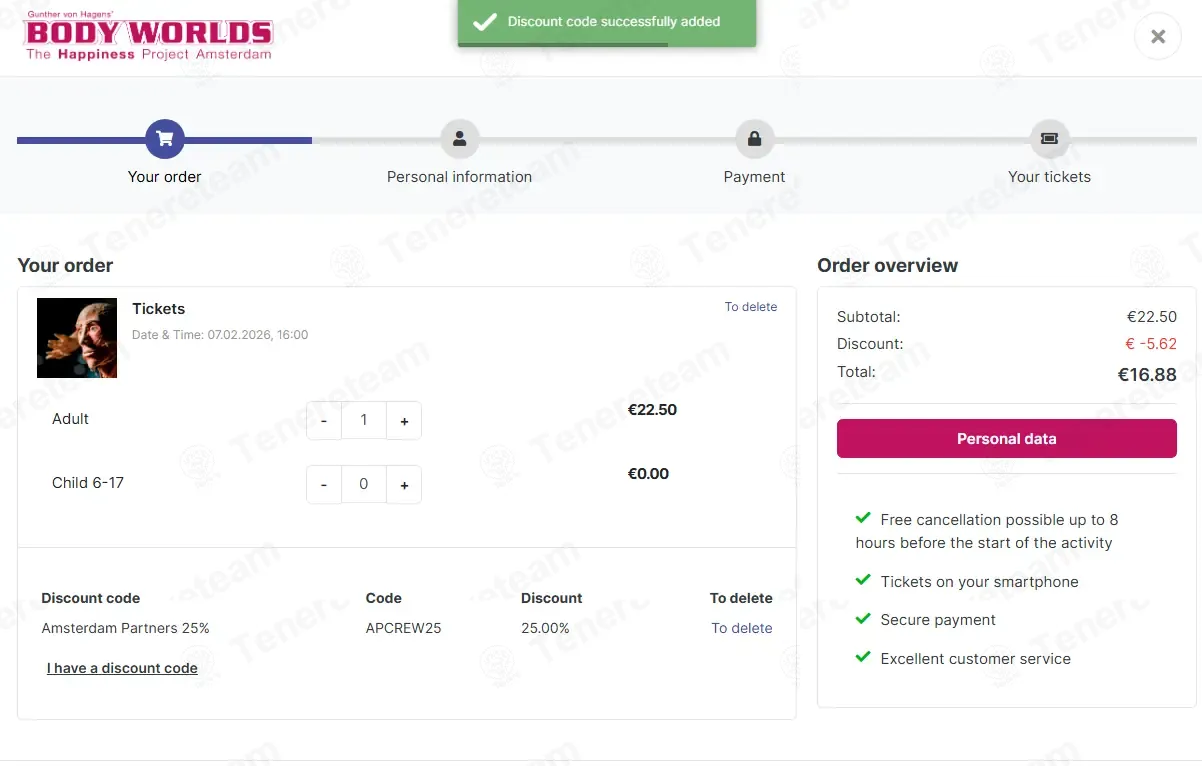Click the Adult ticket label
The image size is (1202, 766).
[70, 419]
